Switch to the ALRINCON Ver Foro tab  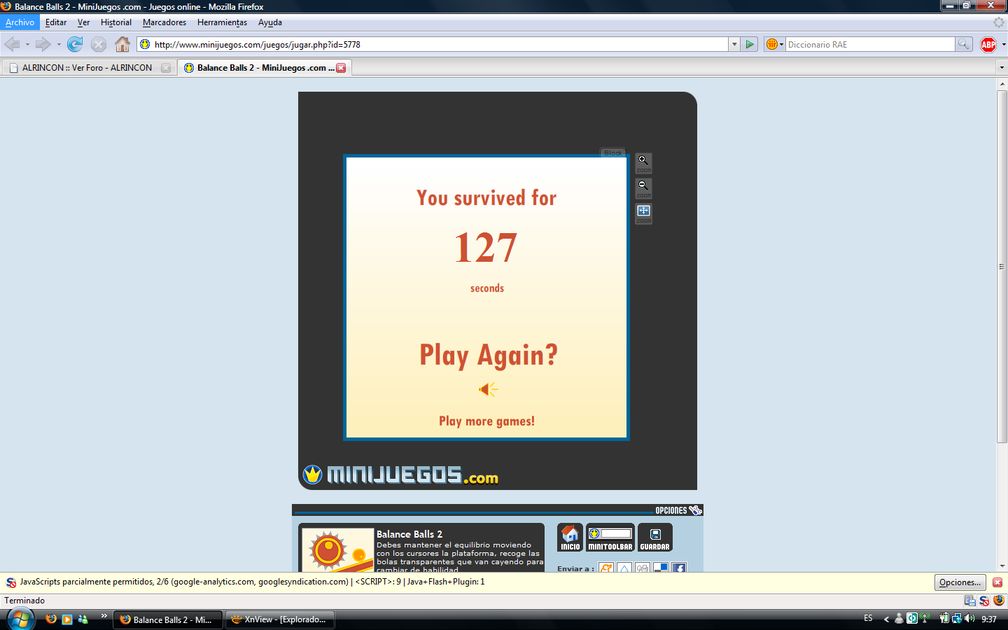tap(89, 68)
